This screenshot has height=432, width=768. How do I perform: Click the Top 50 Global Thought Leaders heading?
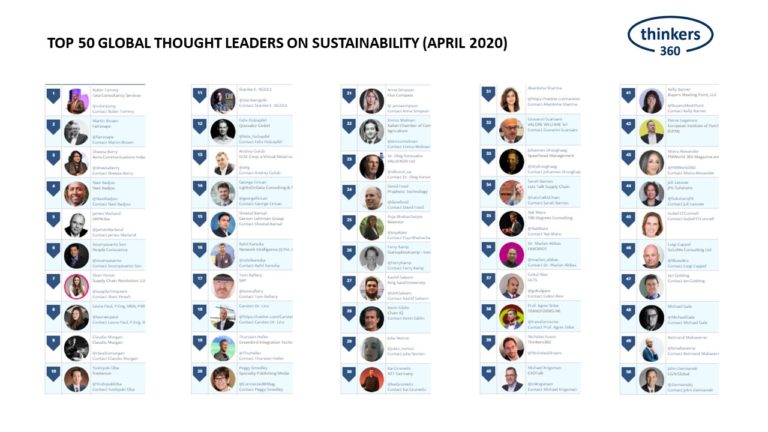tap(277, 44)
